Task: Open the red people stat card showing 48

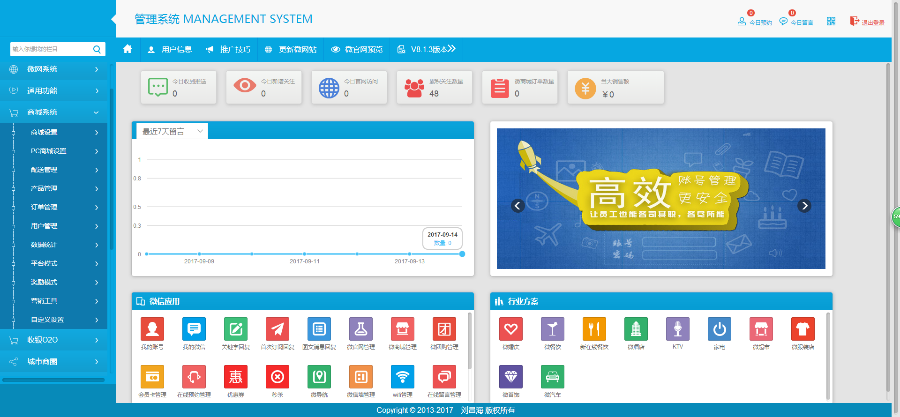Action: coord(435,87)
